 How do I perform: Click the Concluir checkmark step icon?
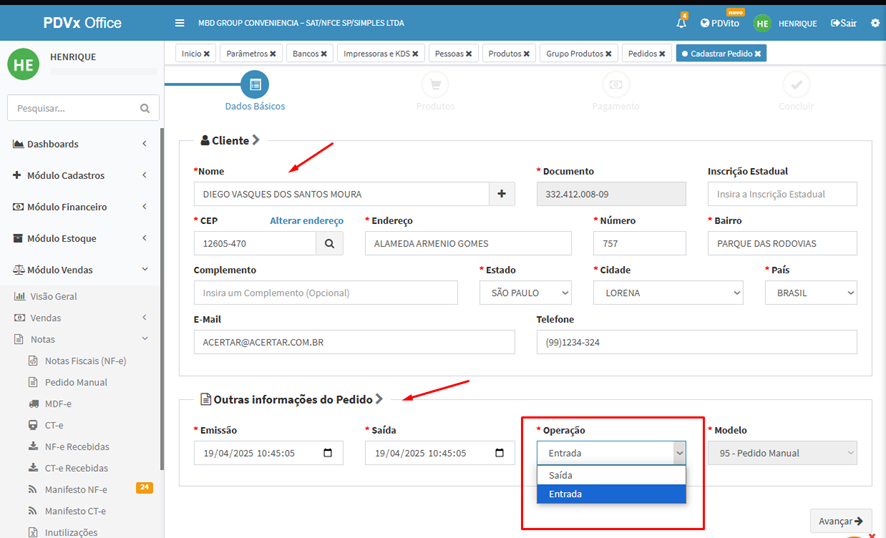tap(796, 85)
